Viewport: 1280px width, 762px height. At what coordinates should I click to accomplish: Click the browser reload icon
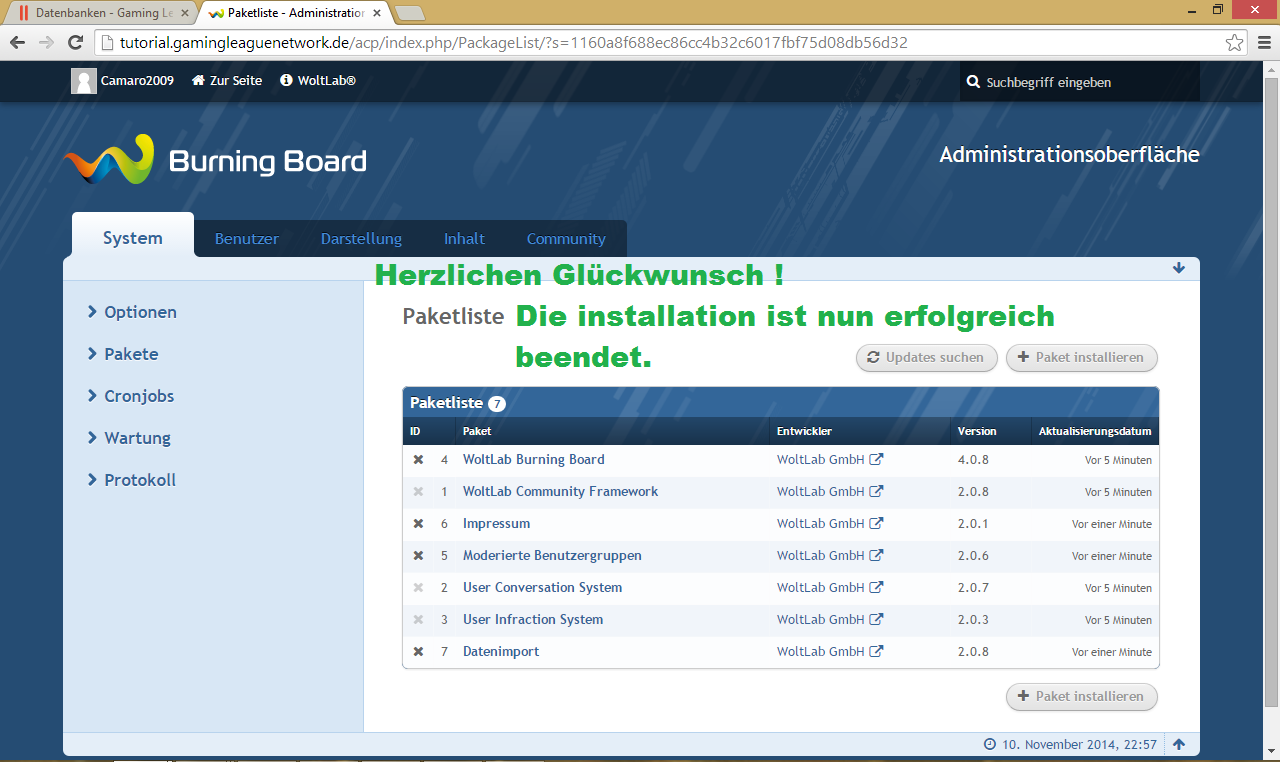point(75,42)
